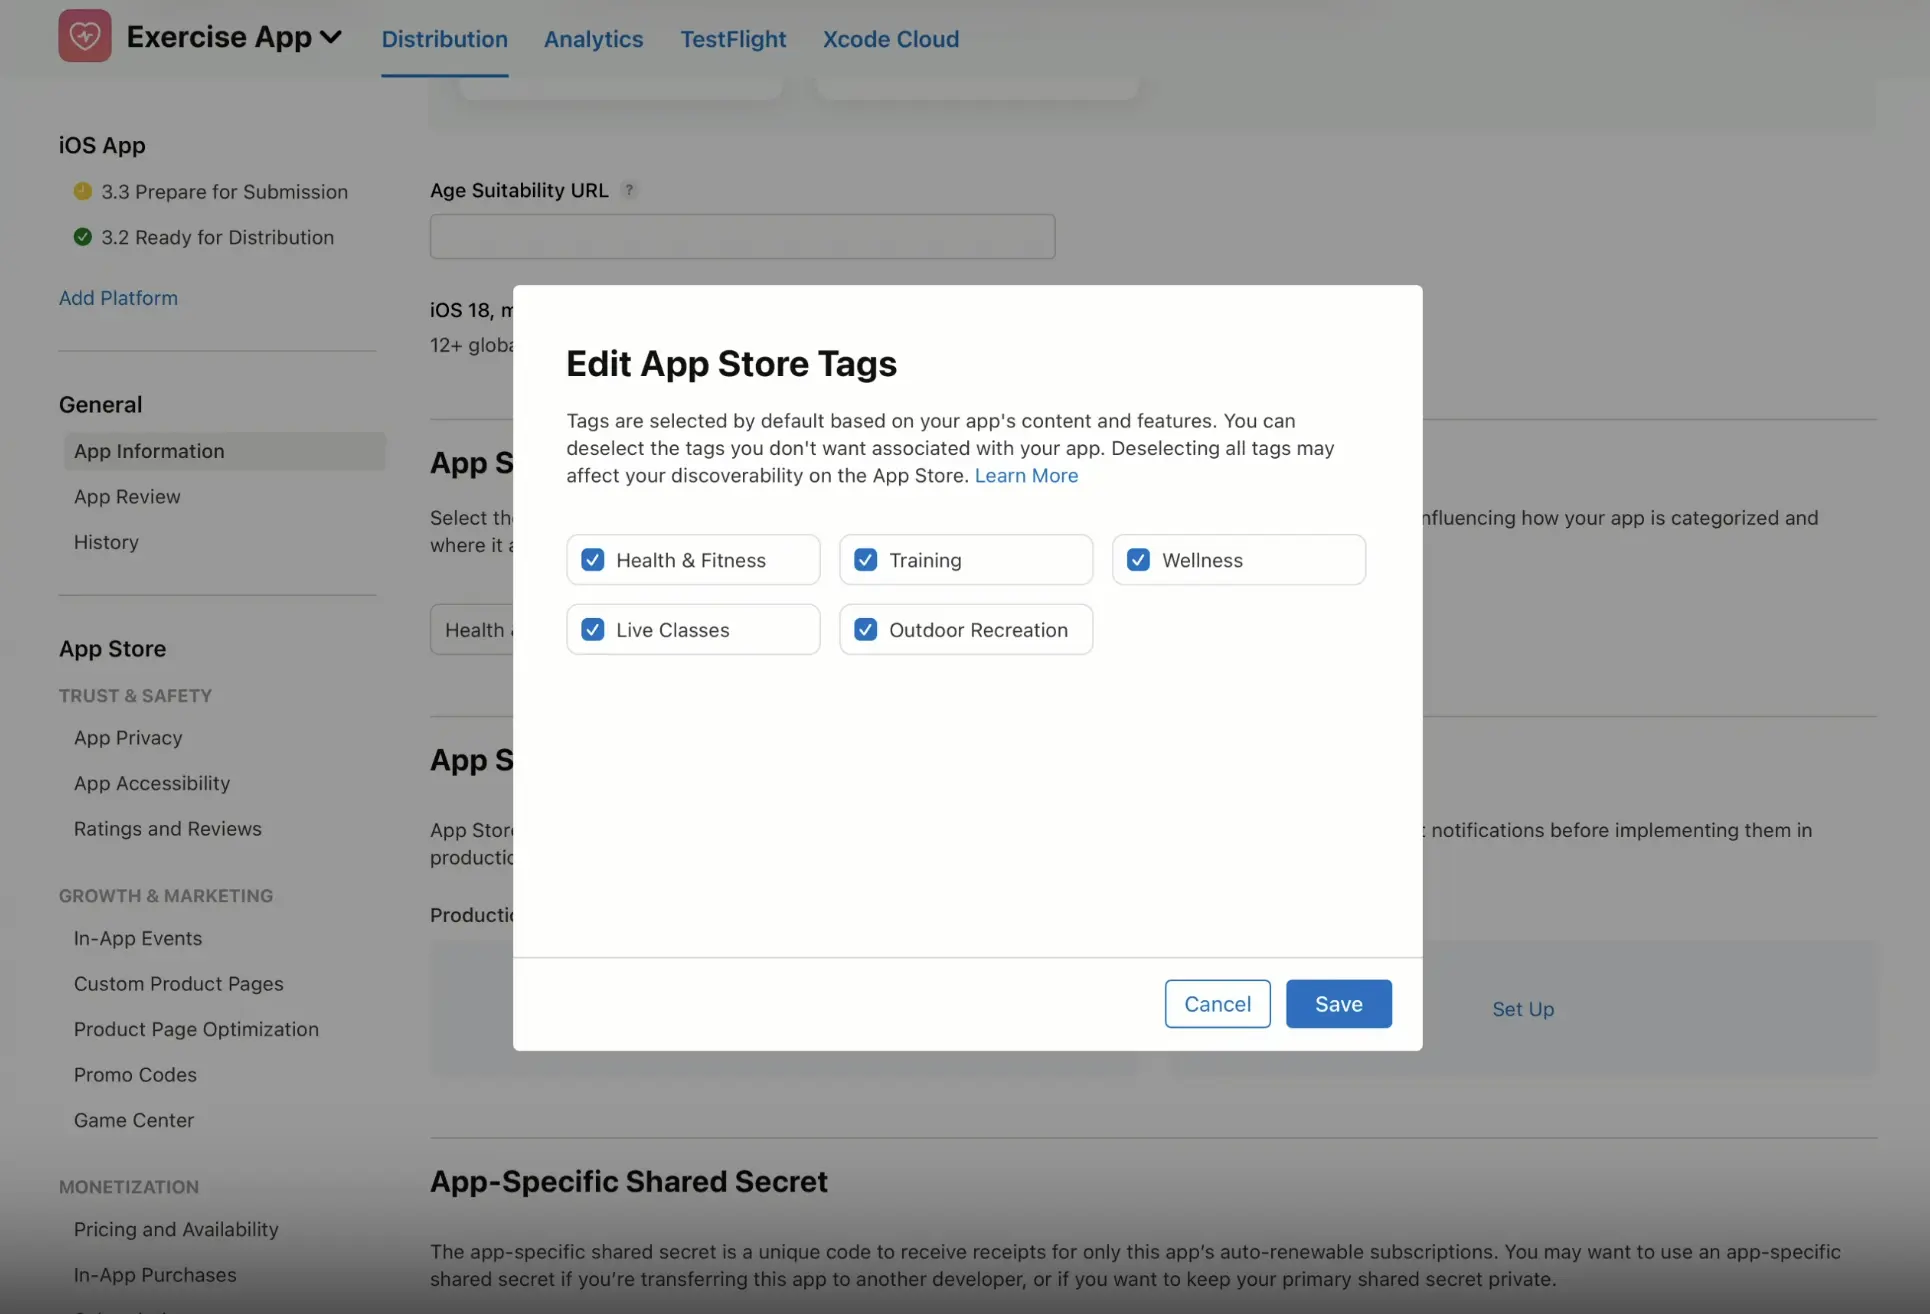This screenshot has width=1930, height=1314.
Task: Click the App-Specific Shared Secret heading
Action: 628,1182
